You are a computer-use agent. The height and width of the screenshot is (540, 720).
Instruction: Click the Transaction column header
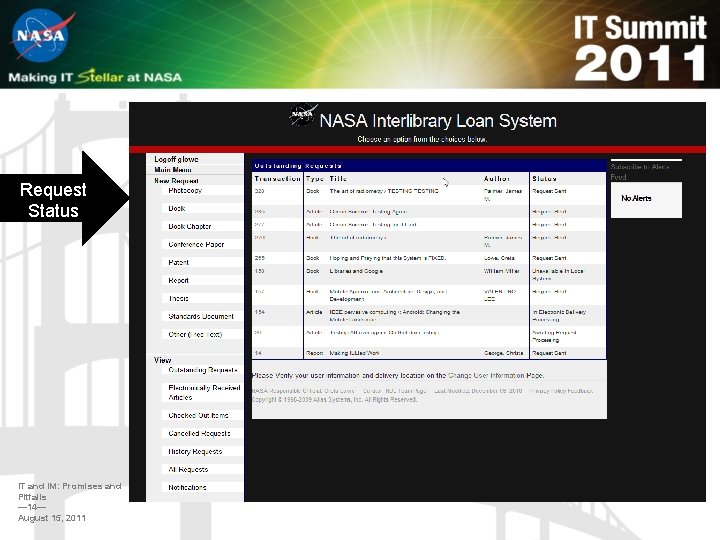tap(277, 179)
